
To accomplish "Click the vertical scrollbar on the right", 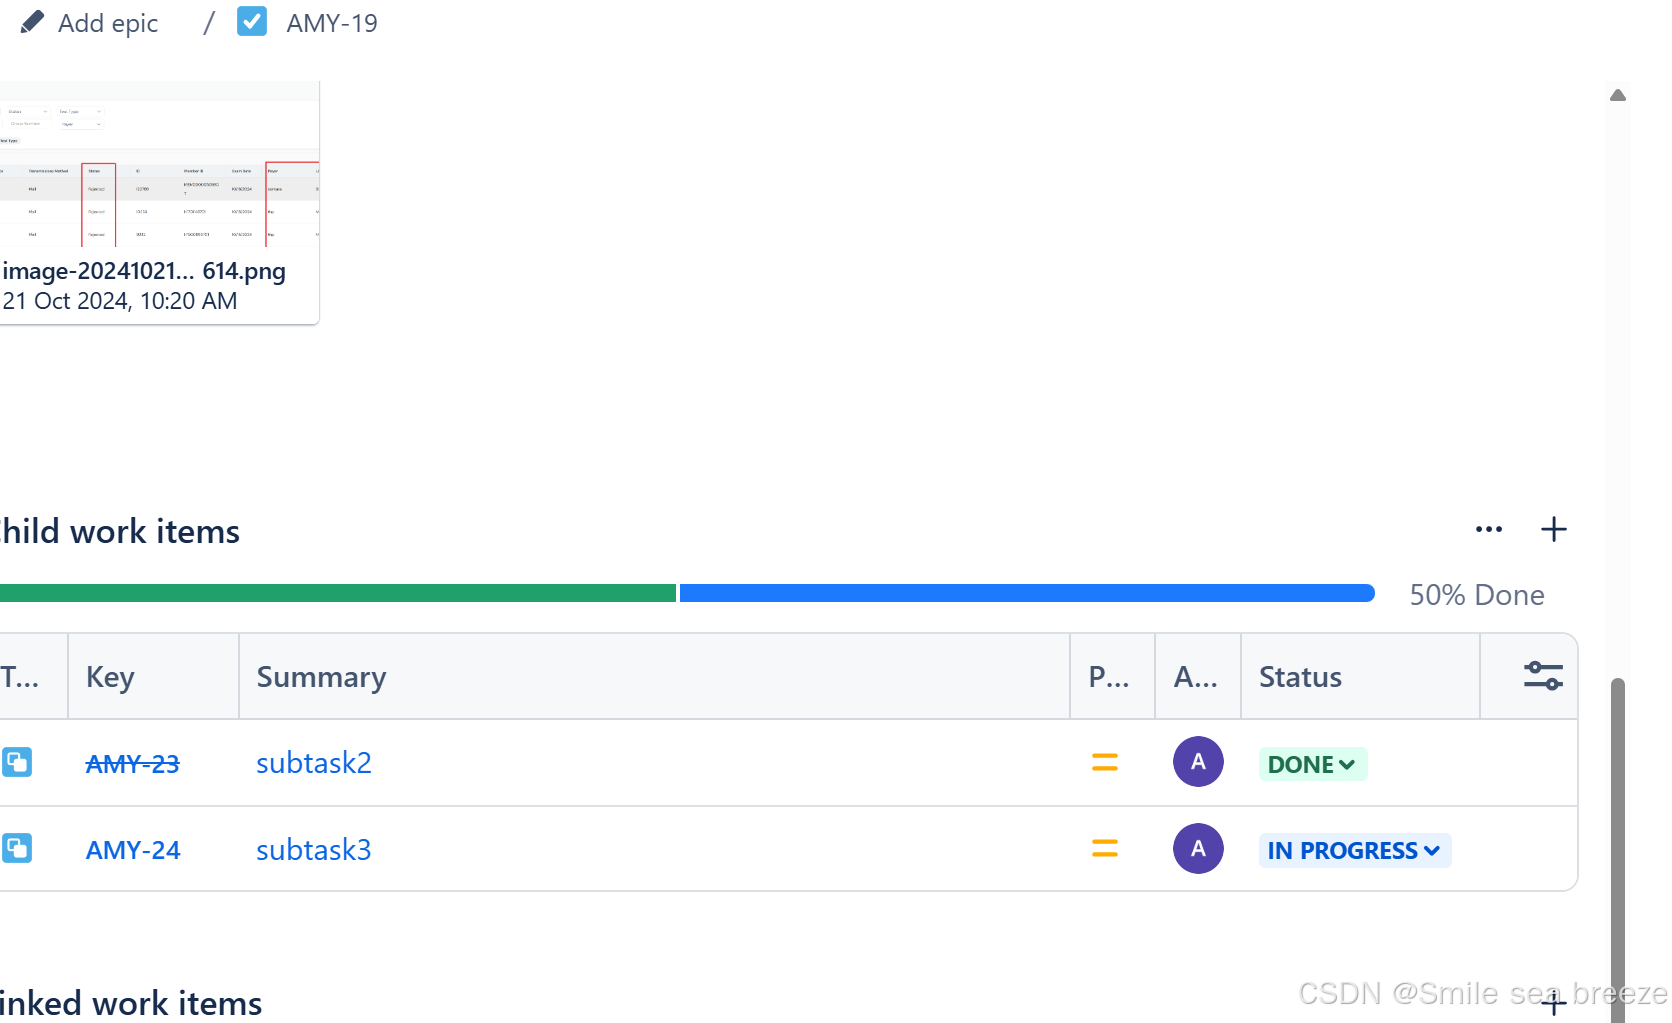I will coord(1617,850).
